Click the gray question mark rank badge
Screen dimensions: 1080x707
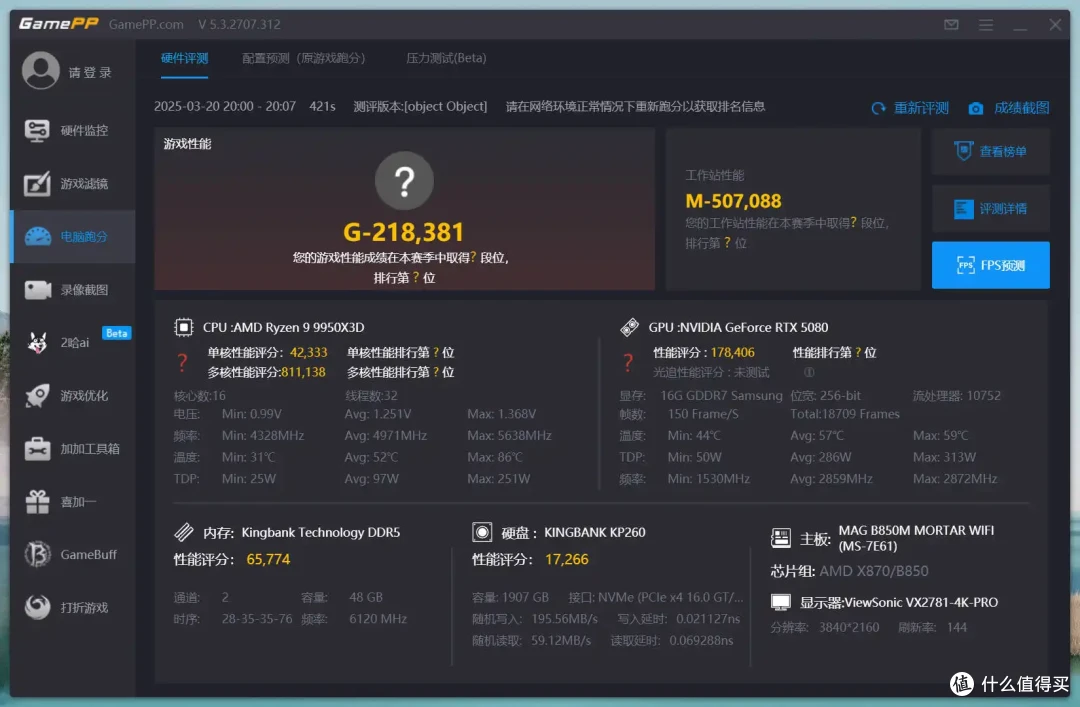click(404, 181)
